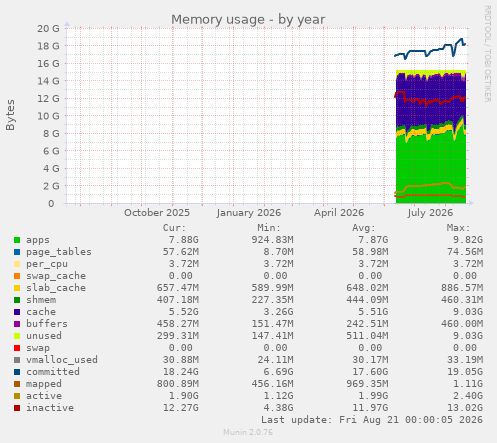Click inactive current value 12.27G
Screen dimensions: 497x443
click(181, 408)
